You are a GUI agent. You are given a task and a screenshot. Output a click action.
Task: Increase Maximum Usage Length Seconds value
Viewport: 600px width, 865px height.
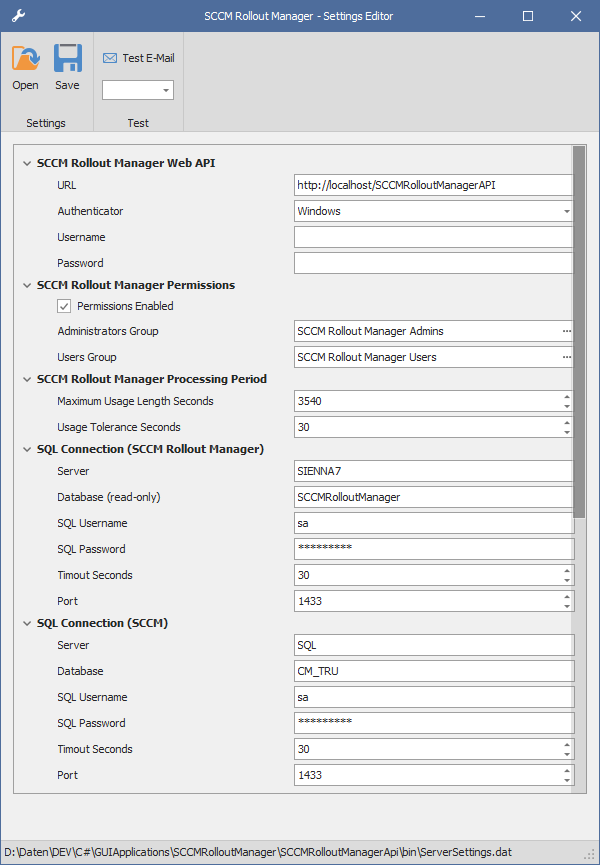[567, 397]
